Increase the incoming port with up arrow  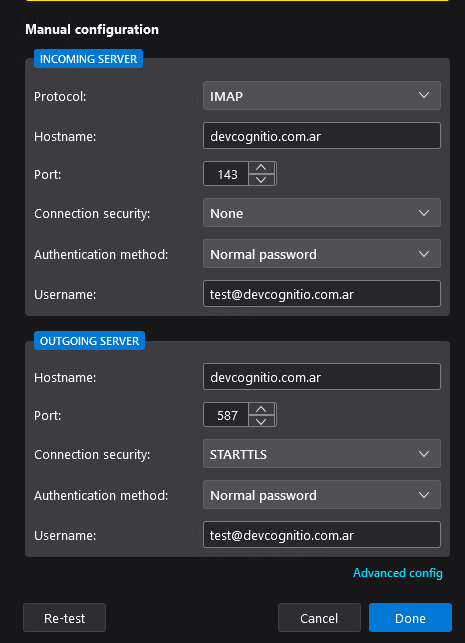tap(261, 168)
